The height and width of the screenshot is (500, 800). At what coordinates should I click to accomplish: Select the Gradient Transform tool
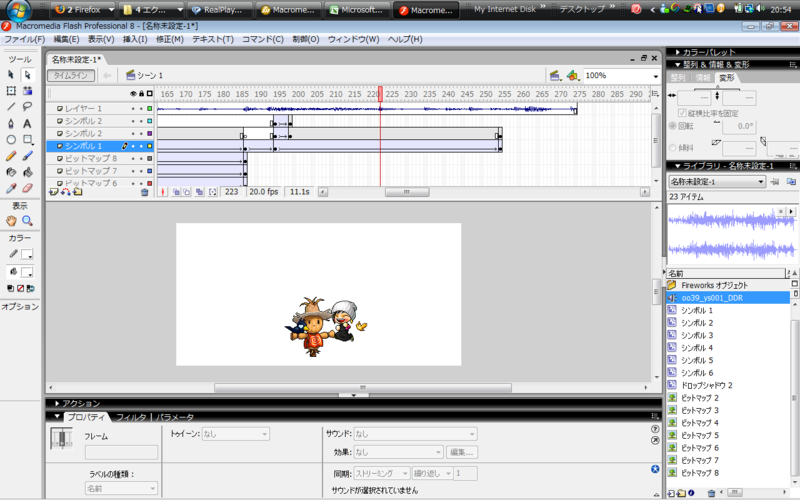click(28, 91)
